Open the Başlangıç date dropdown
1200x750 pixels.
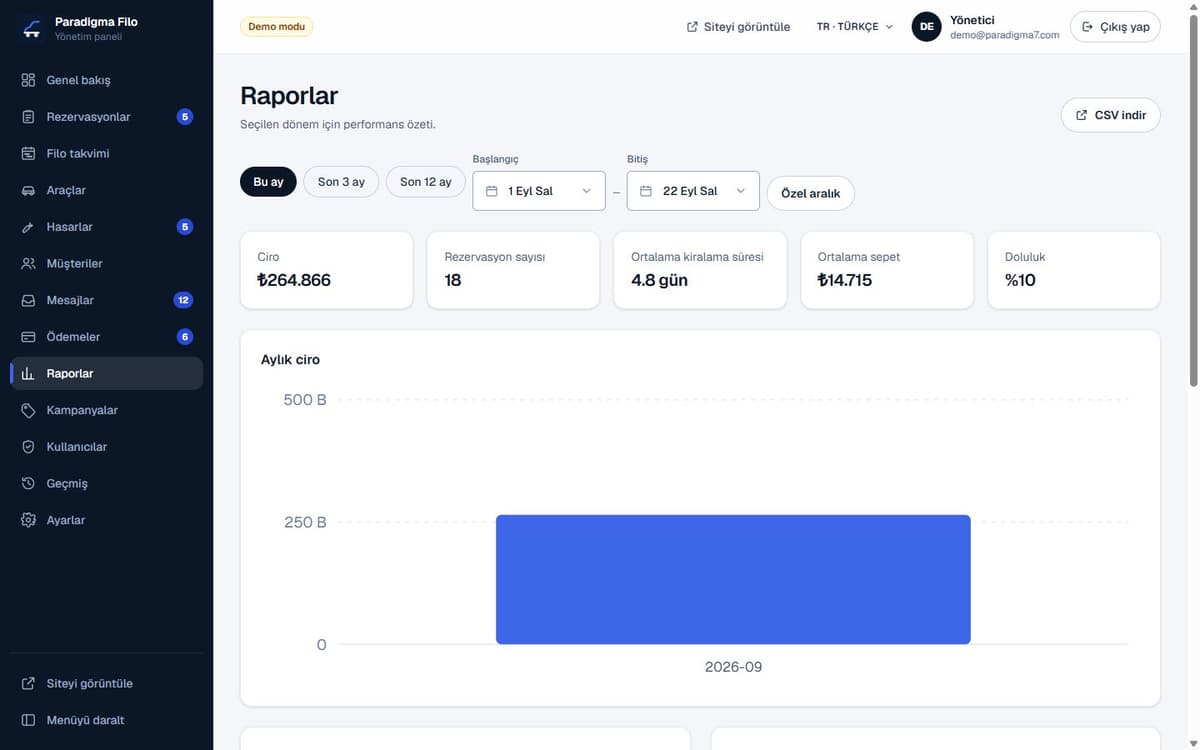pos(539,191)
